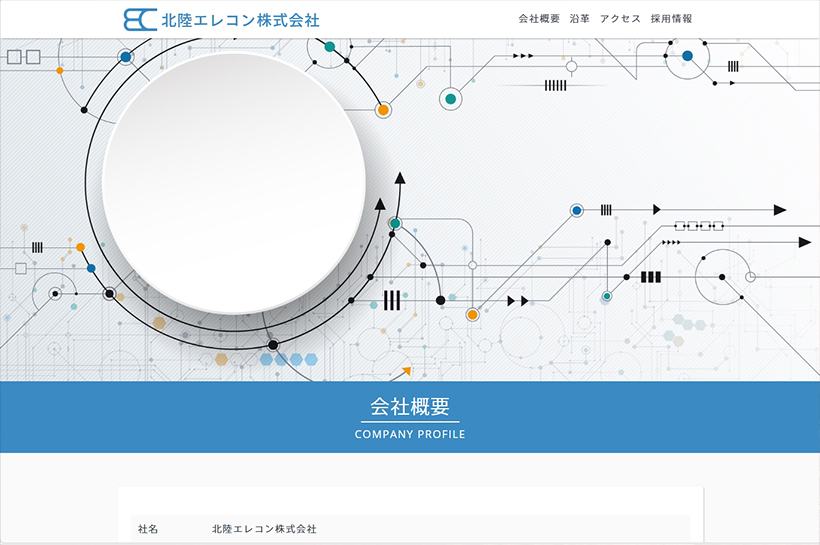
Task: Click the COMPANY PROFILE subtitle text
Action: click(410, 435)
